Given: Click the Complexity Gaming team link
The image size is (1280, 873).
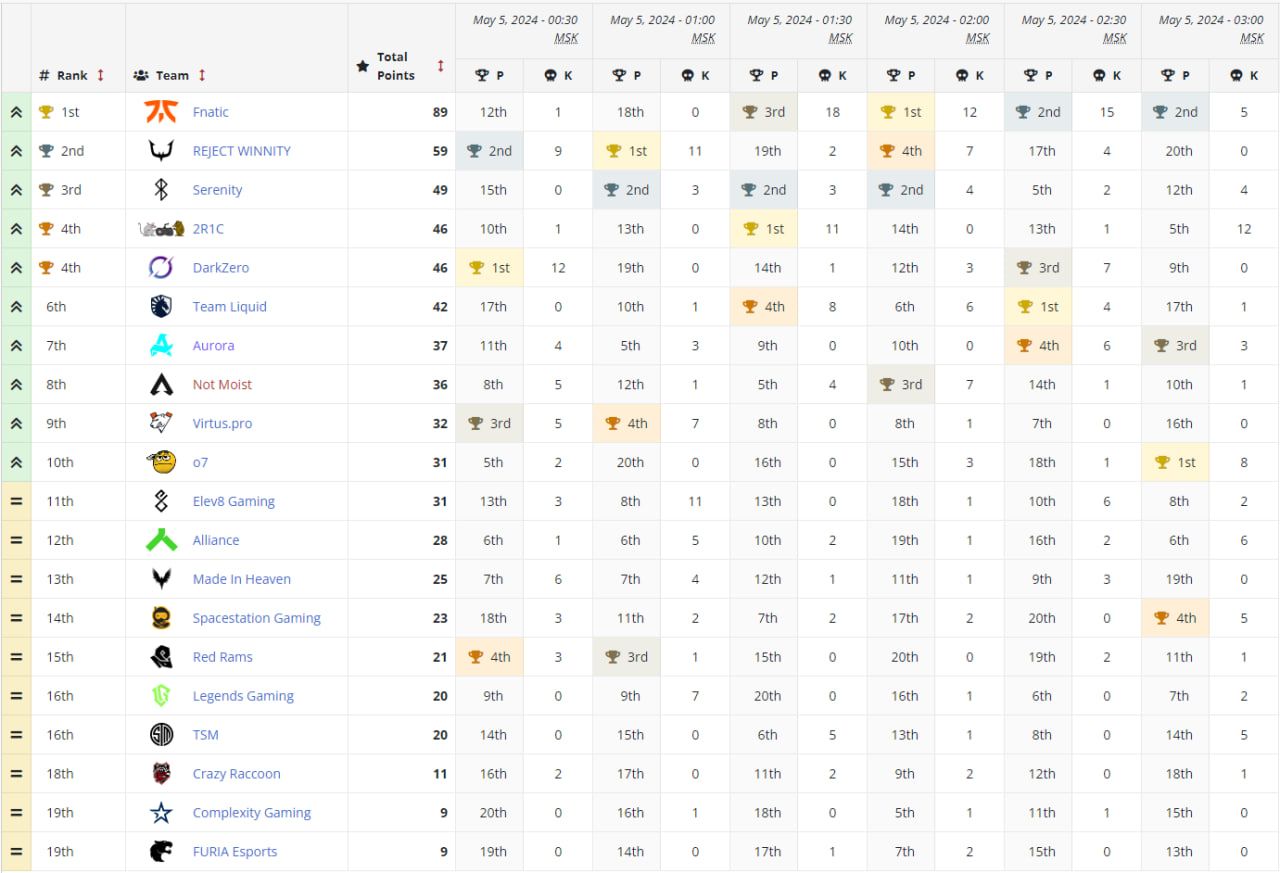Looking at the screenshot, I should point(252,813).
